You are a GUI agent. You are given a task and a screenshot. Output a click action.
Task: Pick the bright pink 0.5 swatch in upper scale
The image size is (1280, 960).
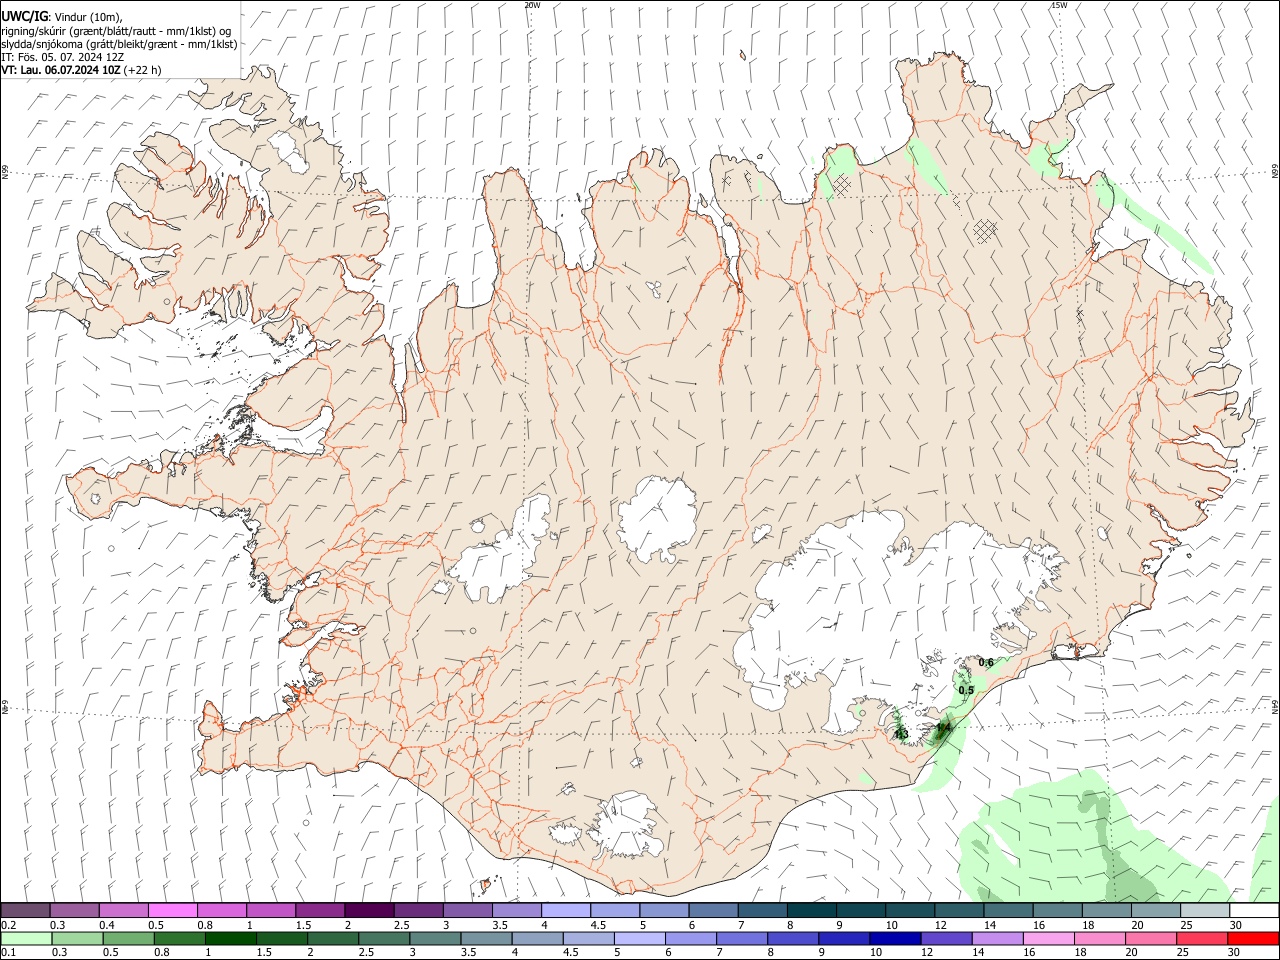[x=172, y=911]
